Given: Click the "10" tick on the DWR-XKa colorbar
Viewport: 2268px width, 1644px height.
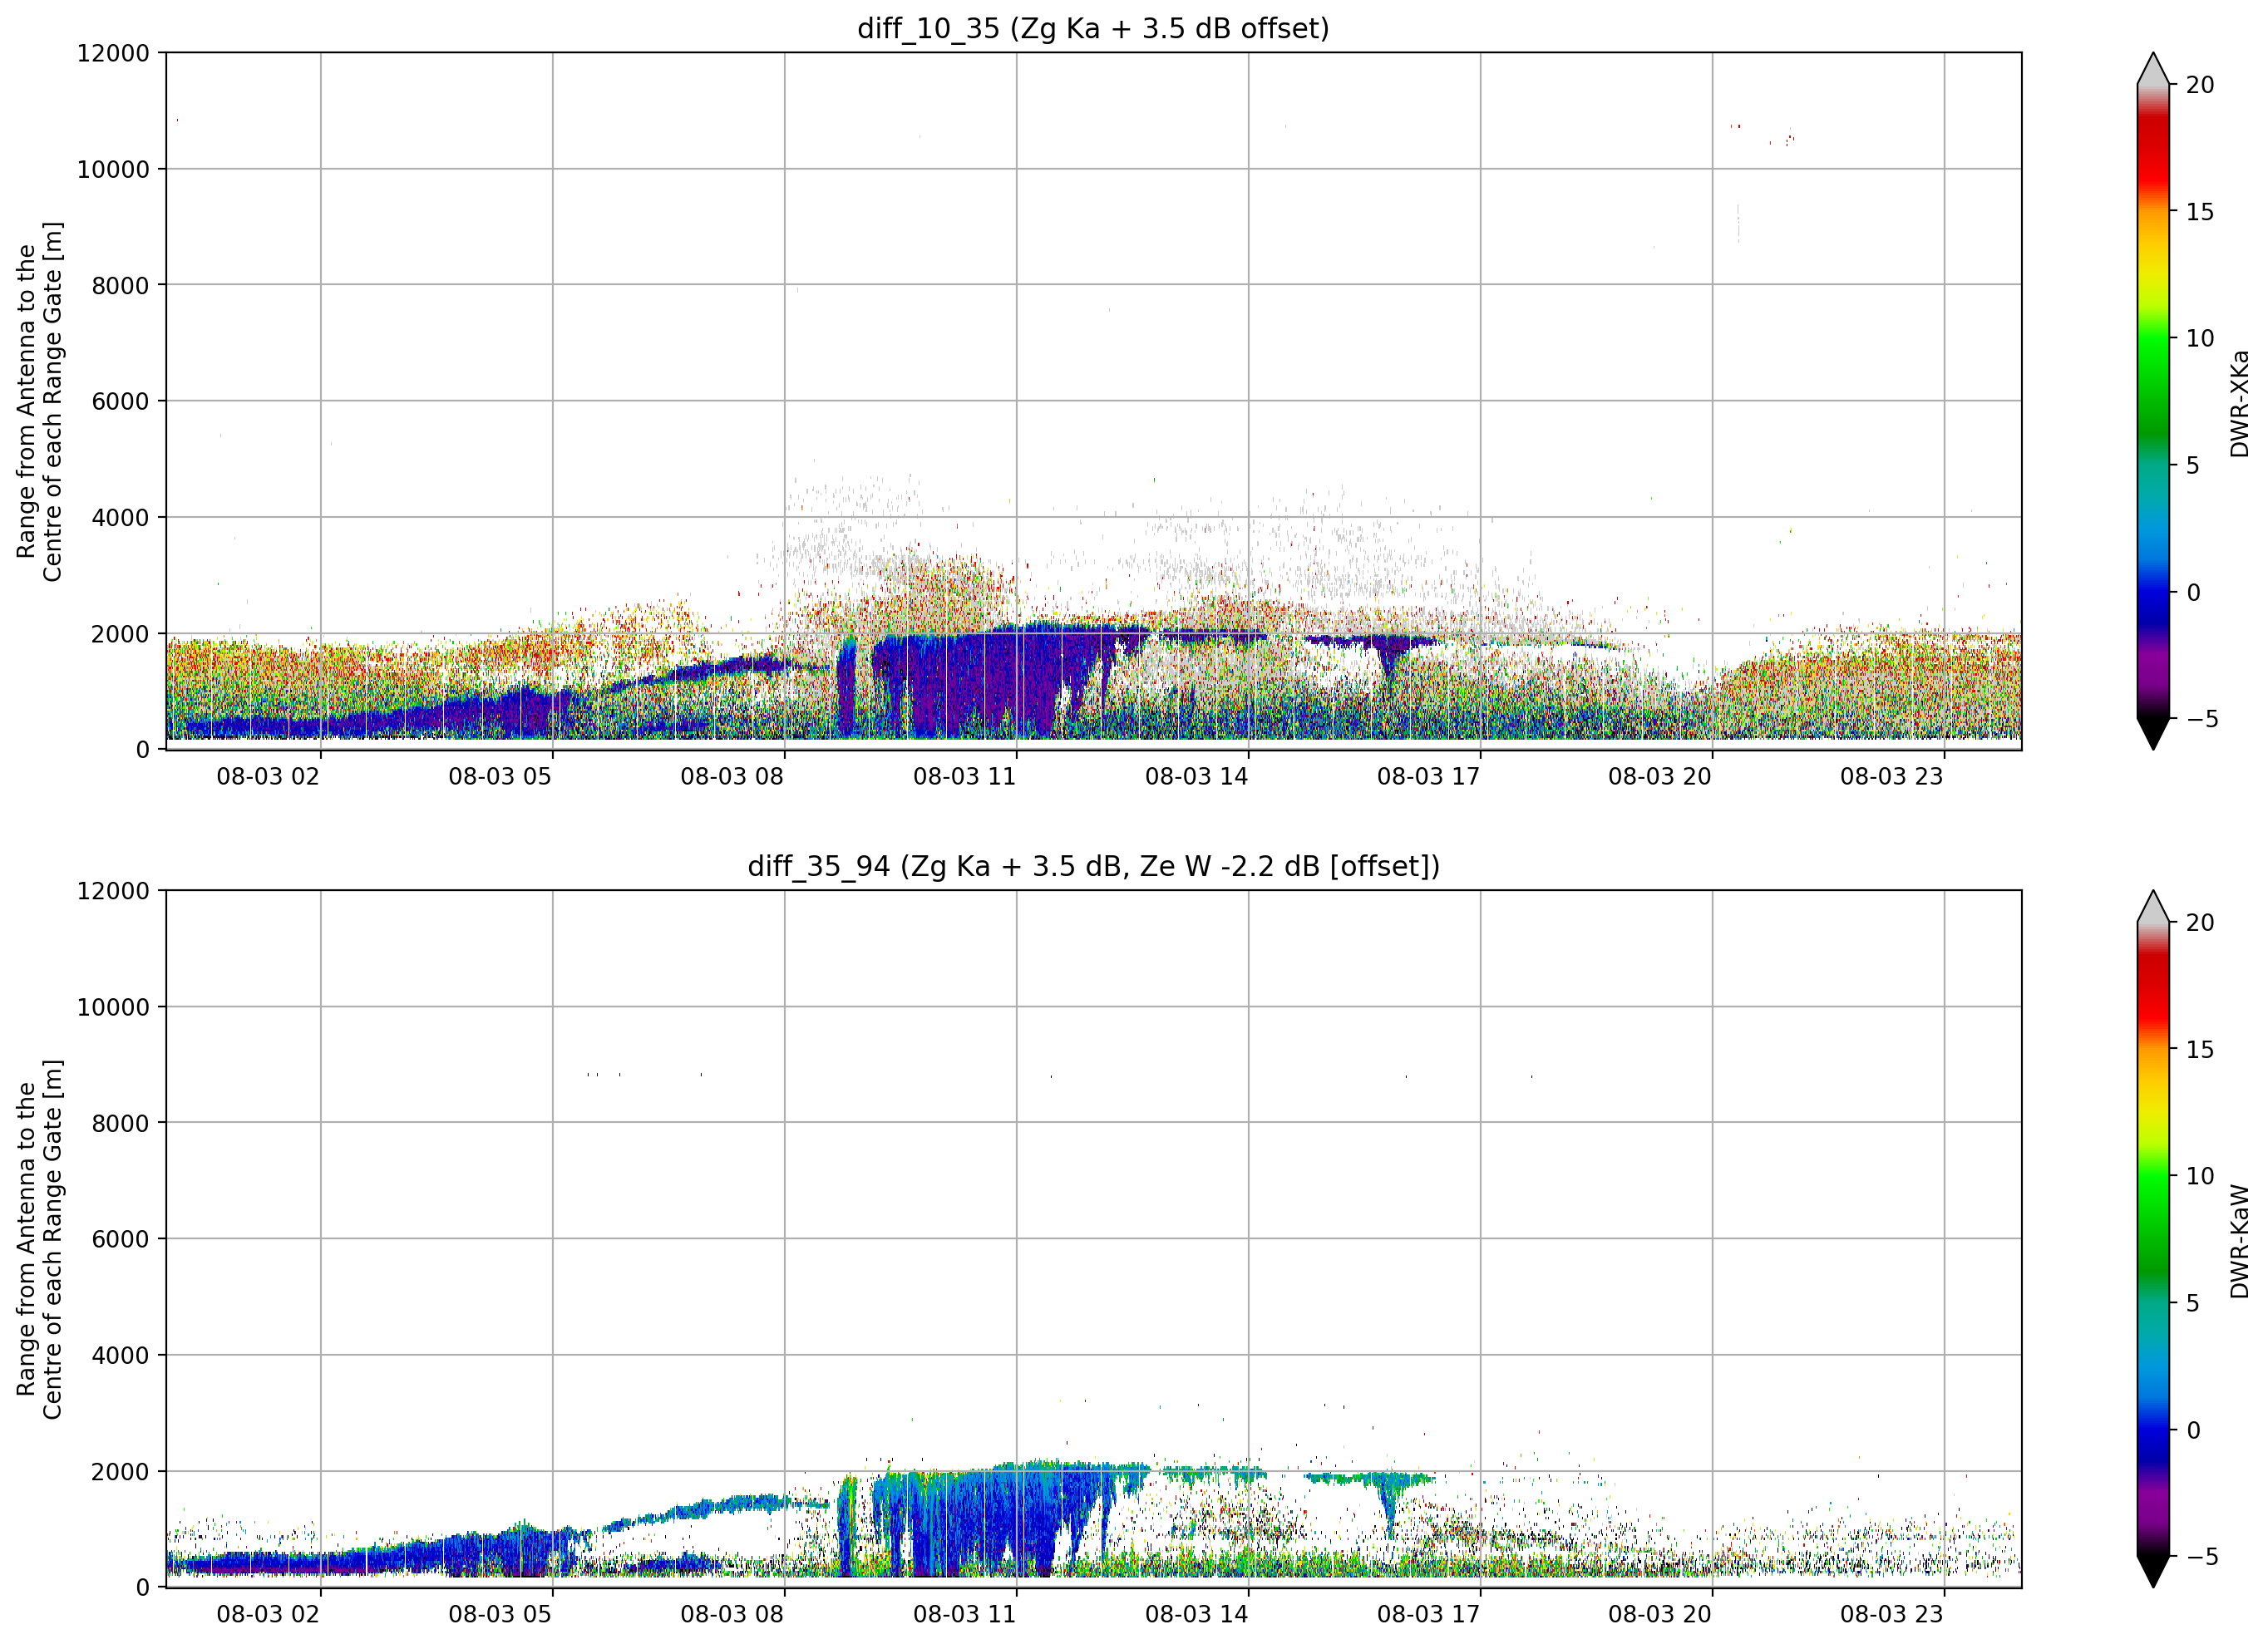Looking at the screenshot, I should click(x=2200, y=339).
